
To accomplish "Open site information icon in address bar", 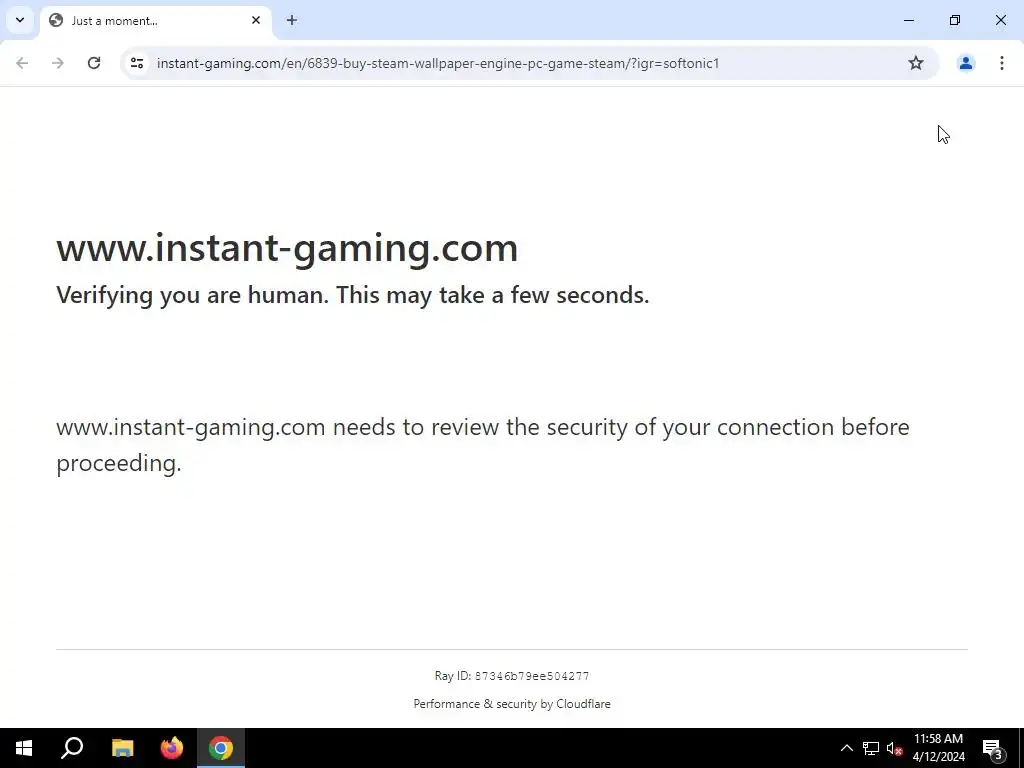I will pyautogui.click(x=137, y=63).
